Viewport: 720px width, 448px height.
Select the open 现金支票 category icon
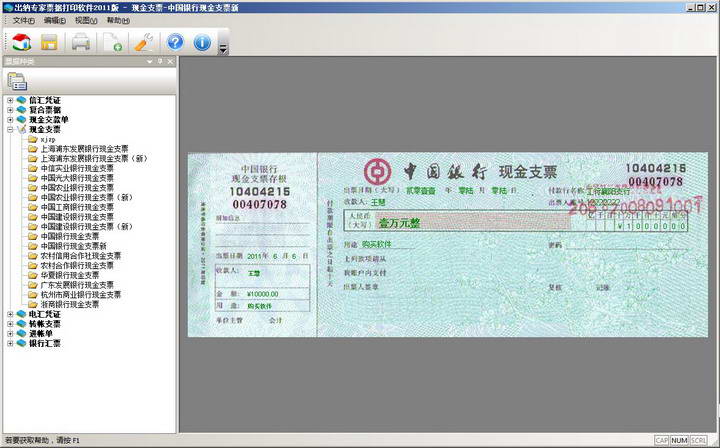(x=21, y=129)
